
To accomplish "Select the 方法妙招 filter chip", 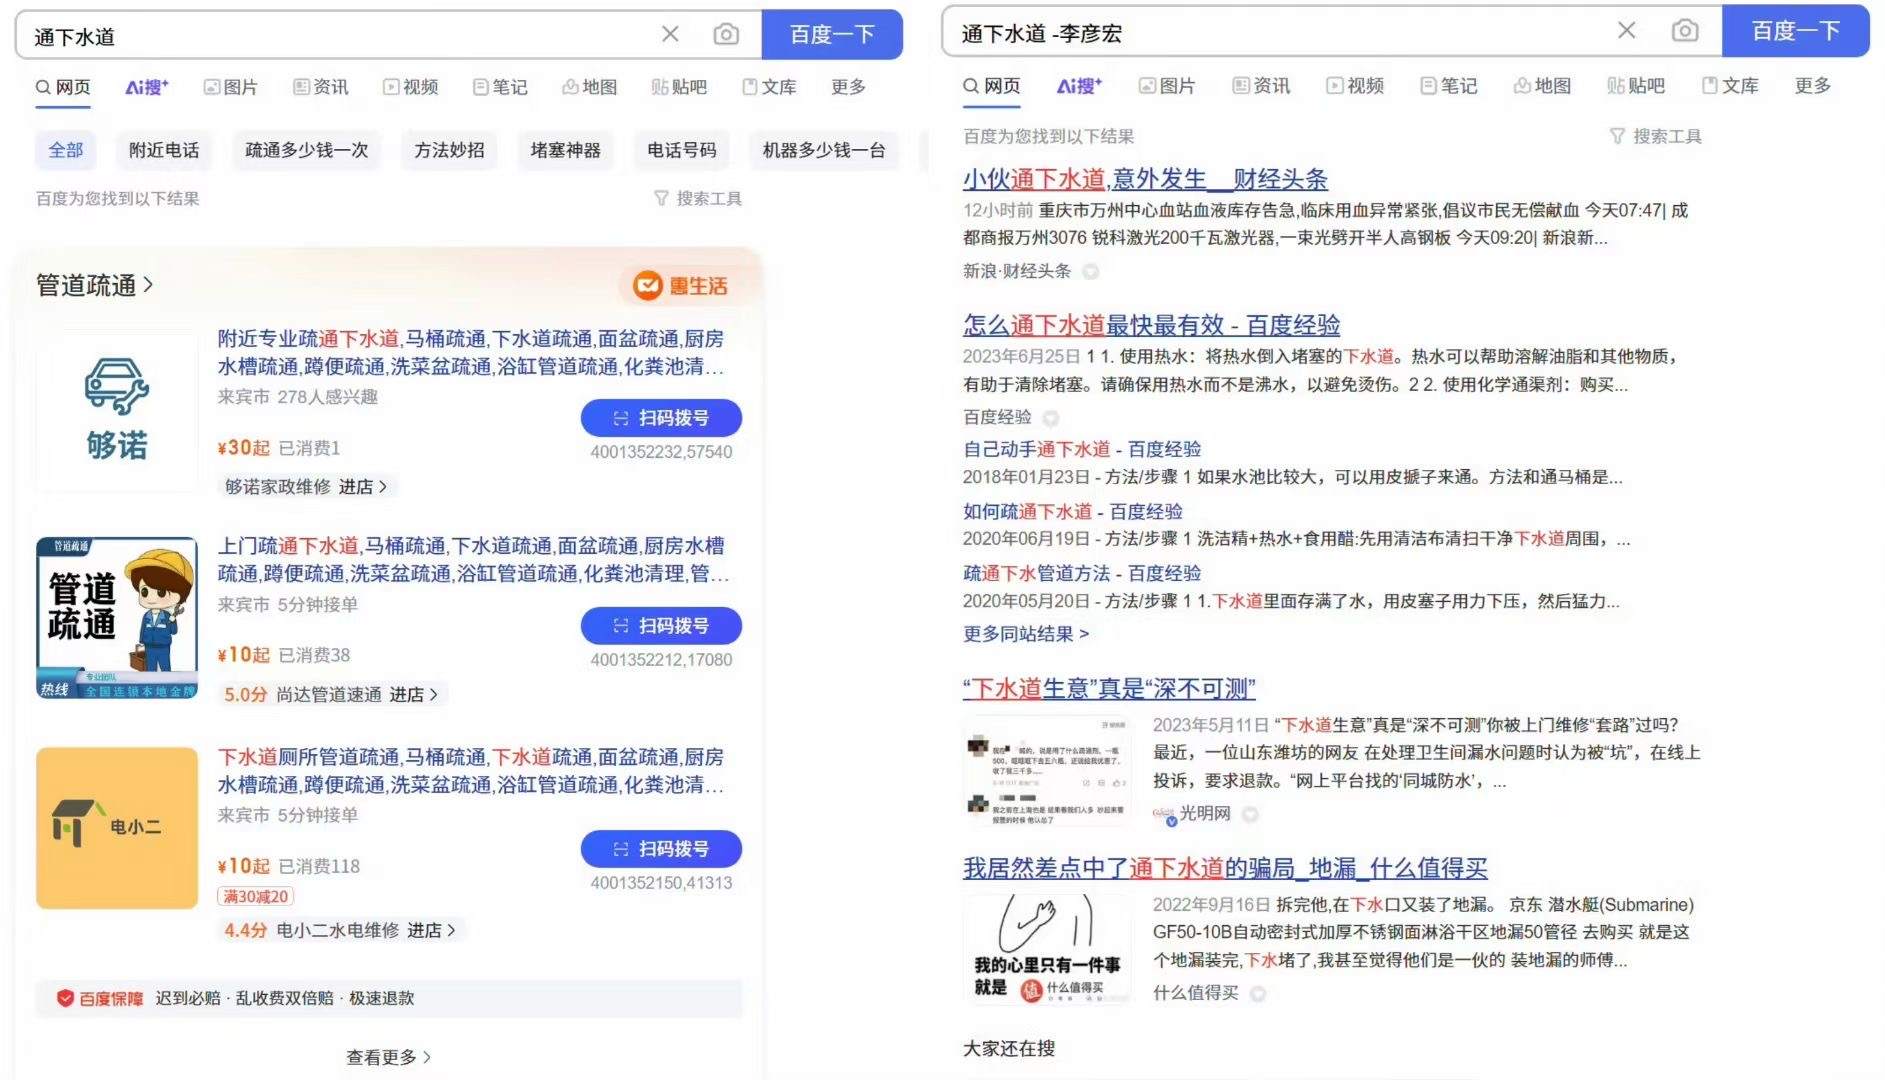I will click(x=449, y=150).
